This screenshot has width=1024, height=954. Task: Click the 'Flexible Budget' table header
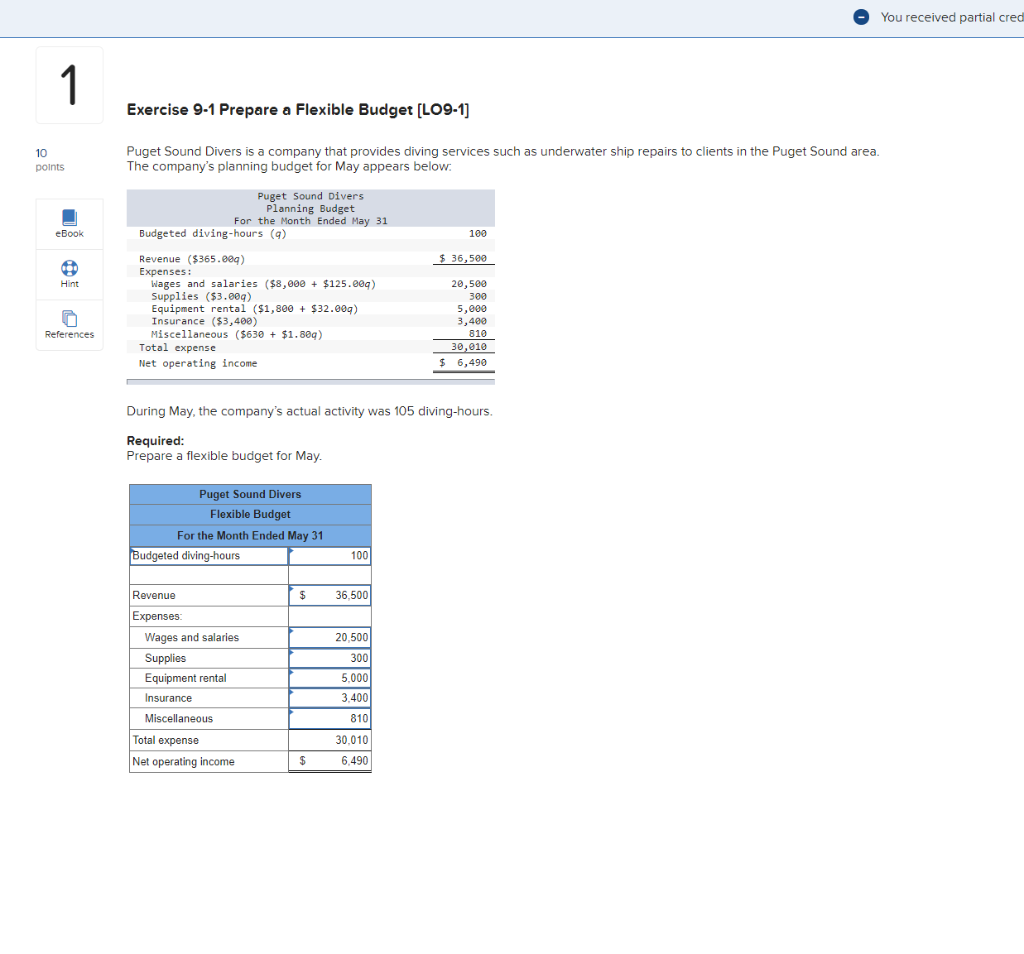[x=250, y=515]
